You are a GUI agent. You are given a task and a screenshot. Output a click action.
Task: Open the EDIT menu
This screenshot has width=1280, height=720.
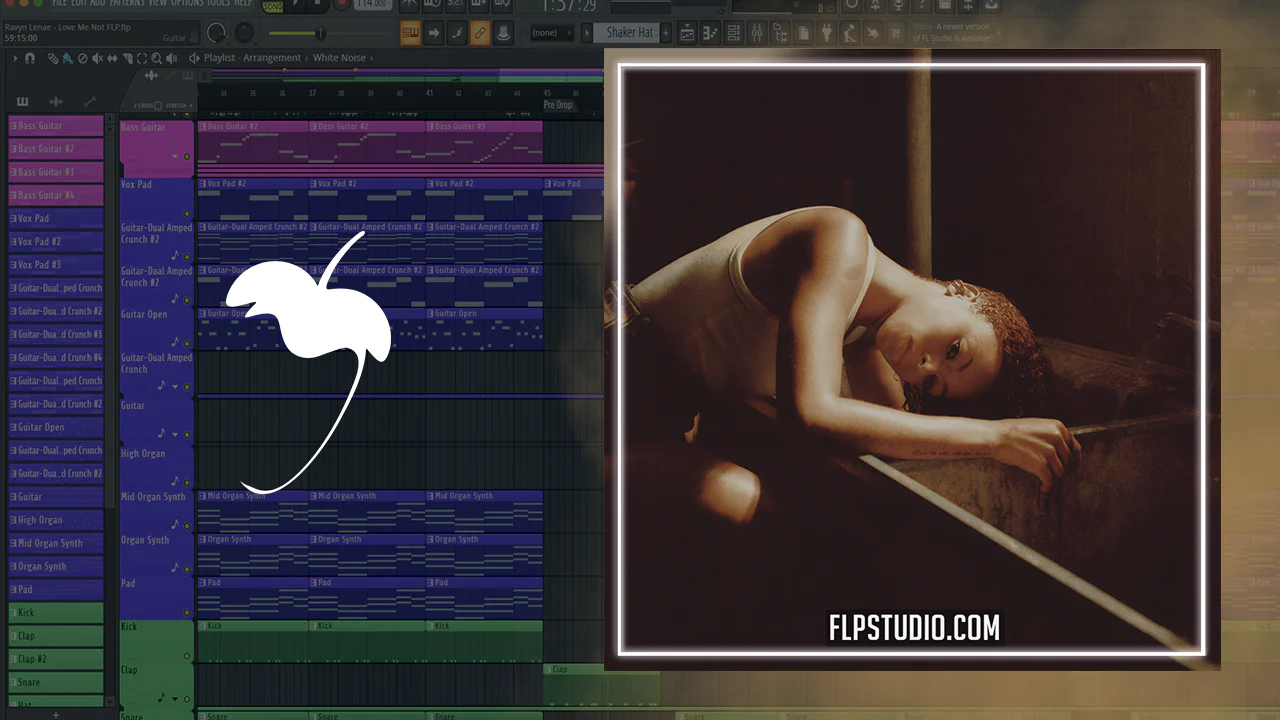(79, 4)
